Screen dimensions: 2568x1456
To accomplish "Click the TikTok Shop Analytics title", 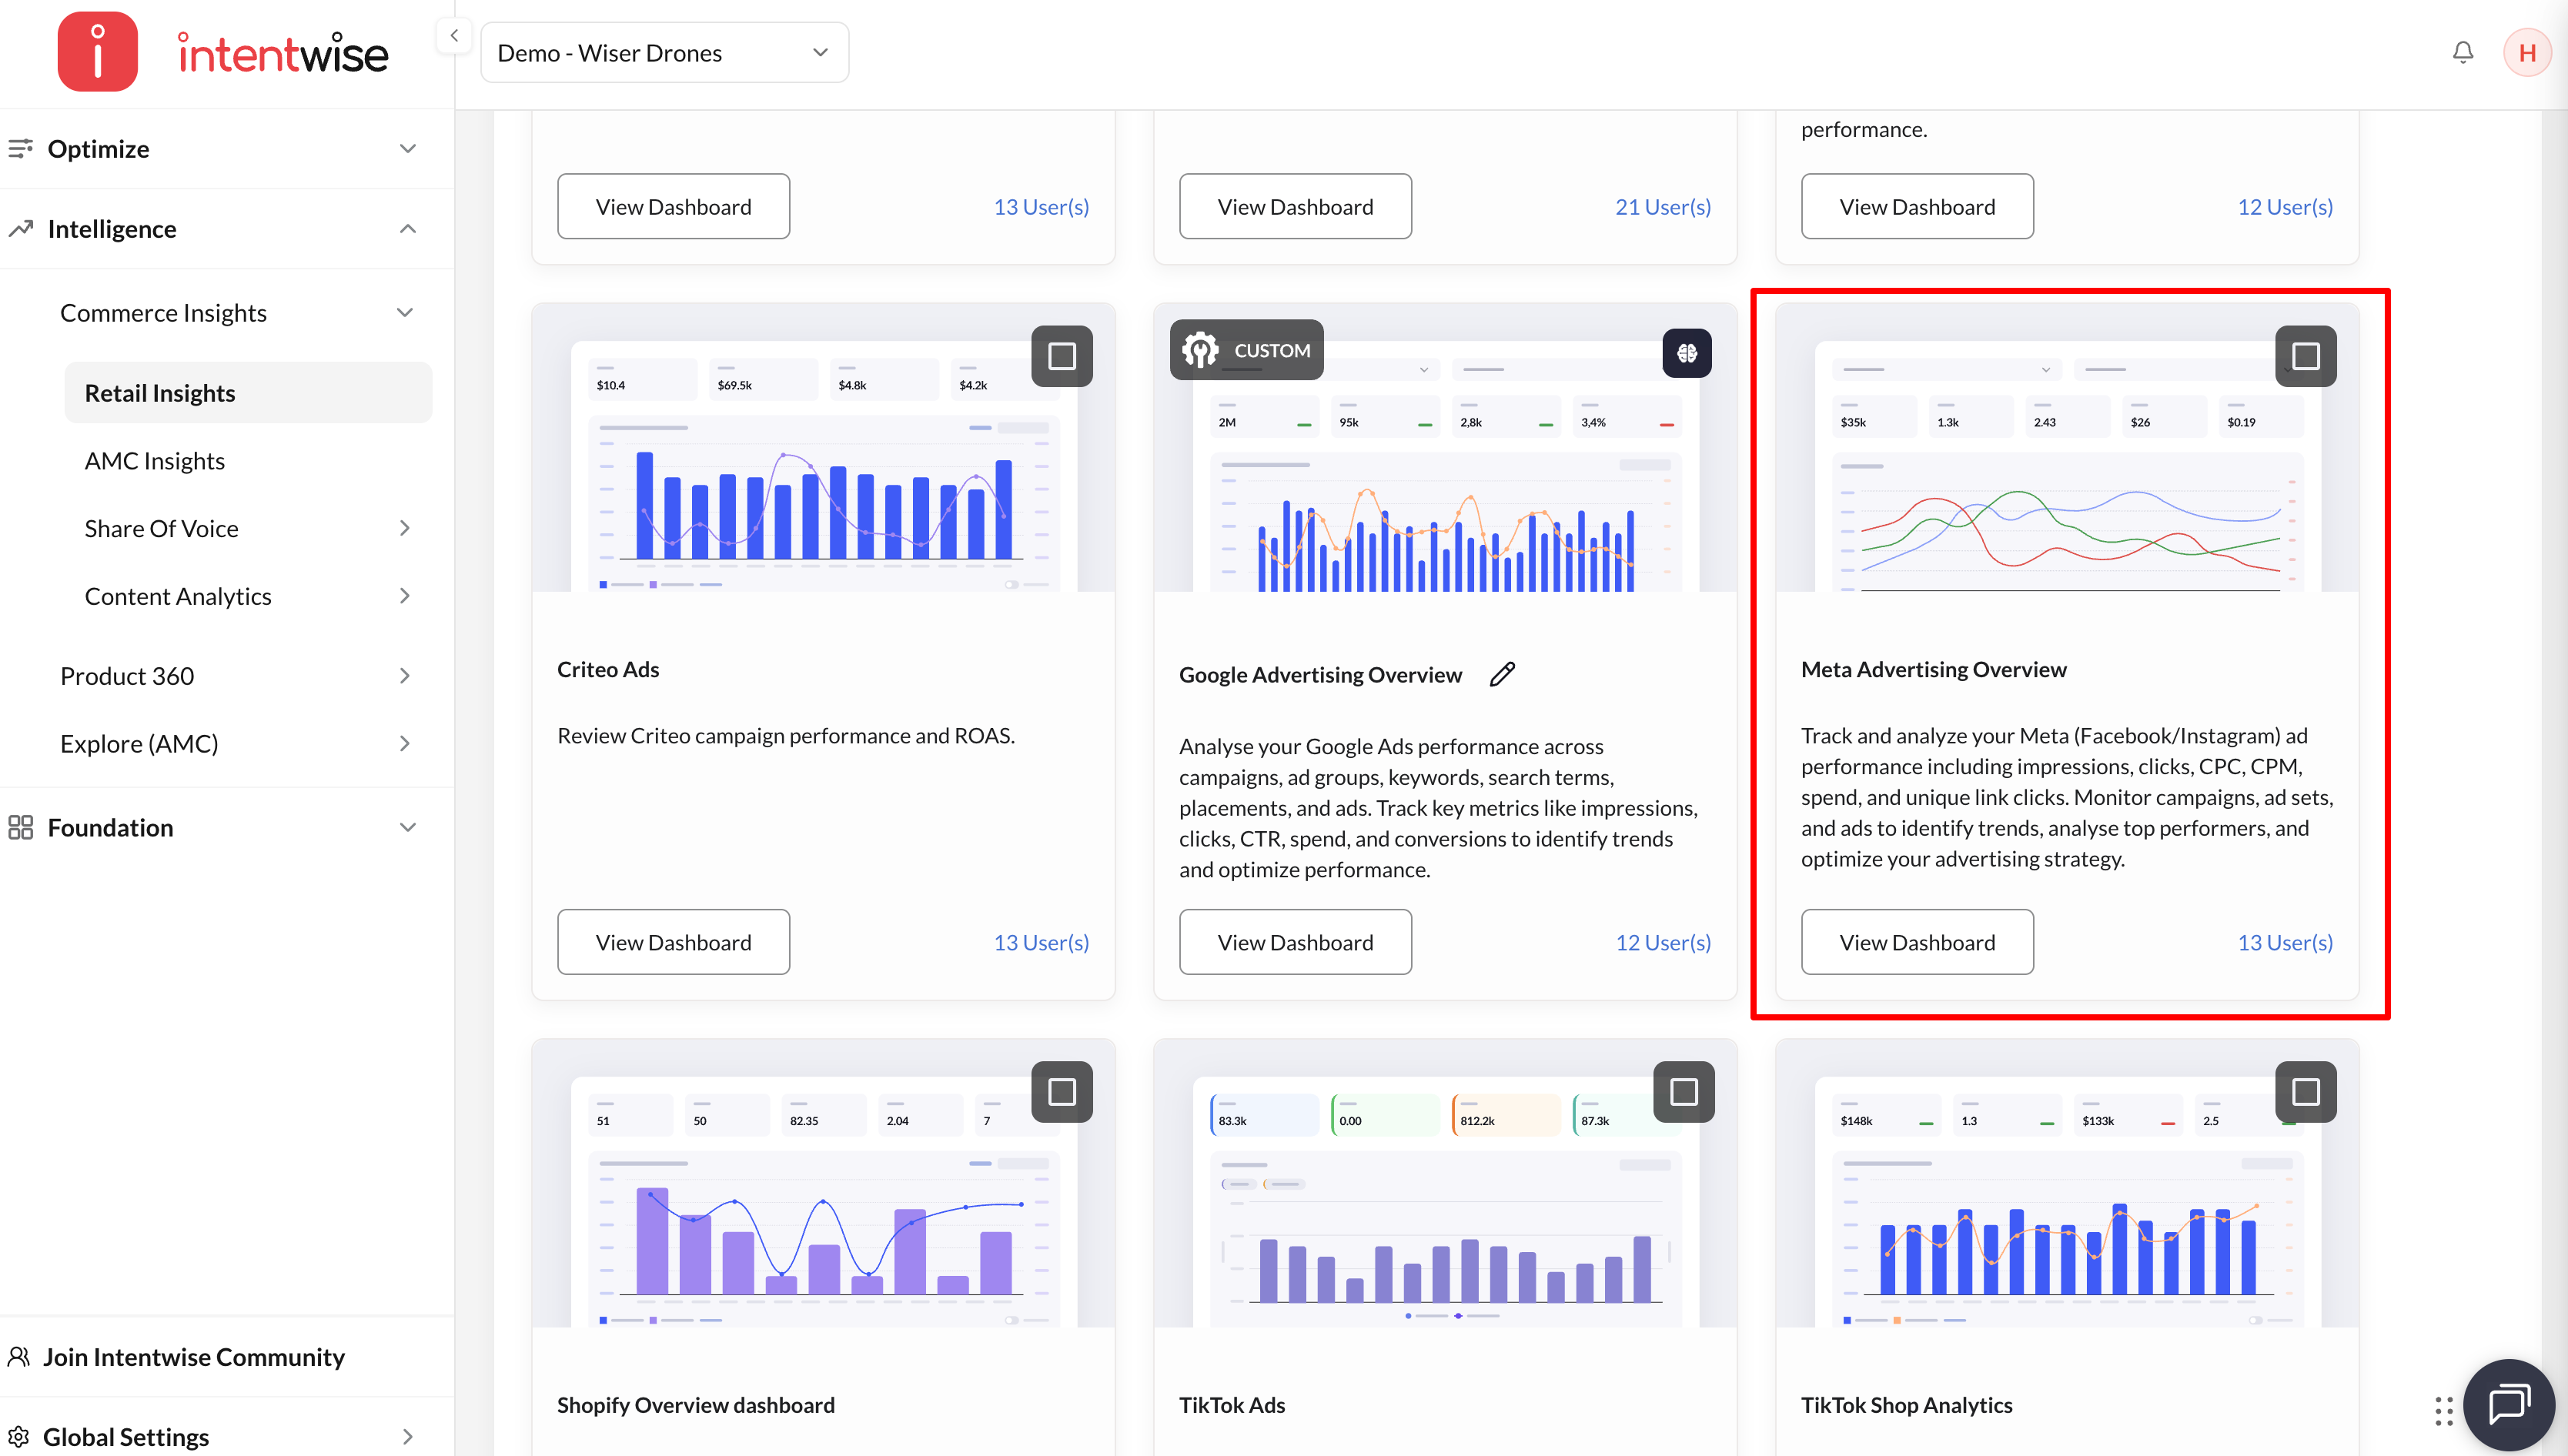I will coord(1907,1405).
